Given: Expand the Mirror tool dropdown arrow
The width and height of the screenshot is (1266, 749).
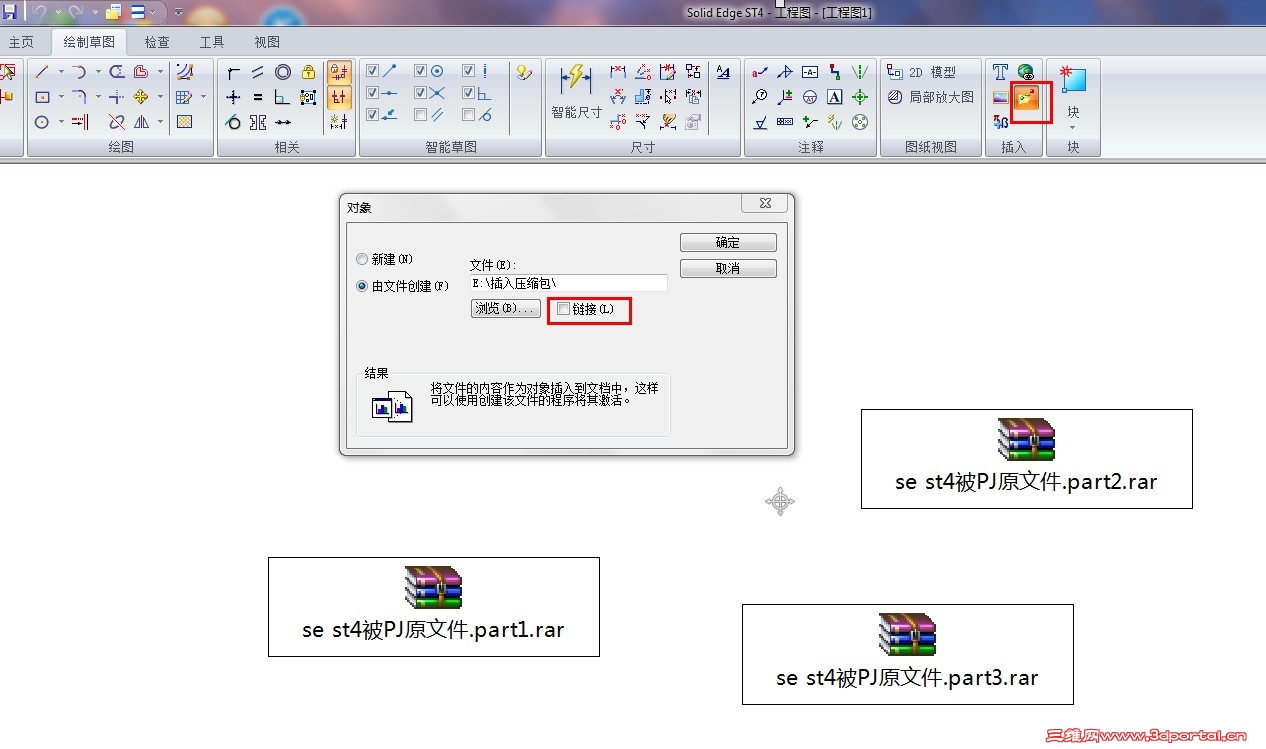Looking at the screenshot, I should 160,122.
